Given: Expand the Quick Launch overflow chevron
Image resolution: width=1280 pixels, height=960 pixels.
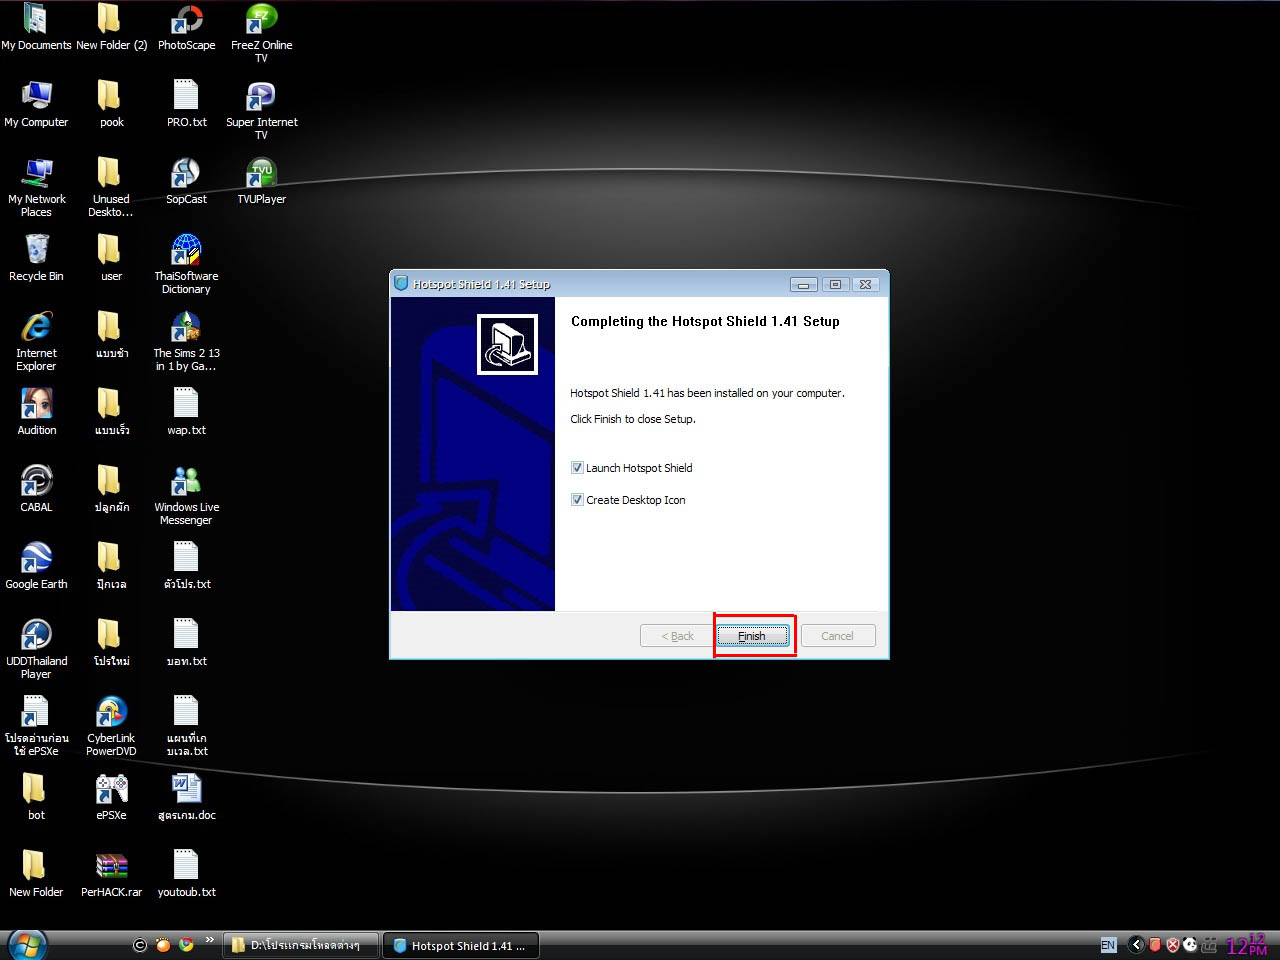Looking at the screenshot, I should click(x=209, y=940).
